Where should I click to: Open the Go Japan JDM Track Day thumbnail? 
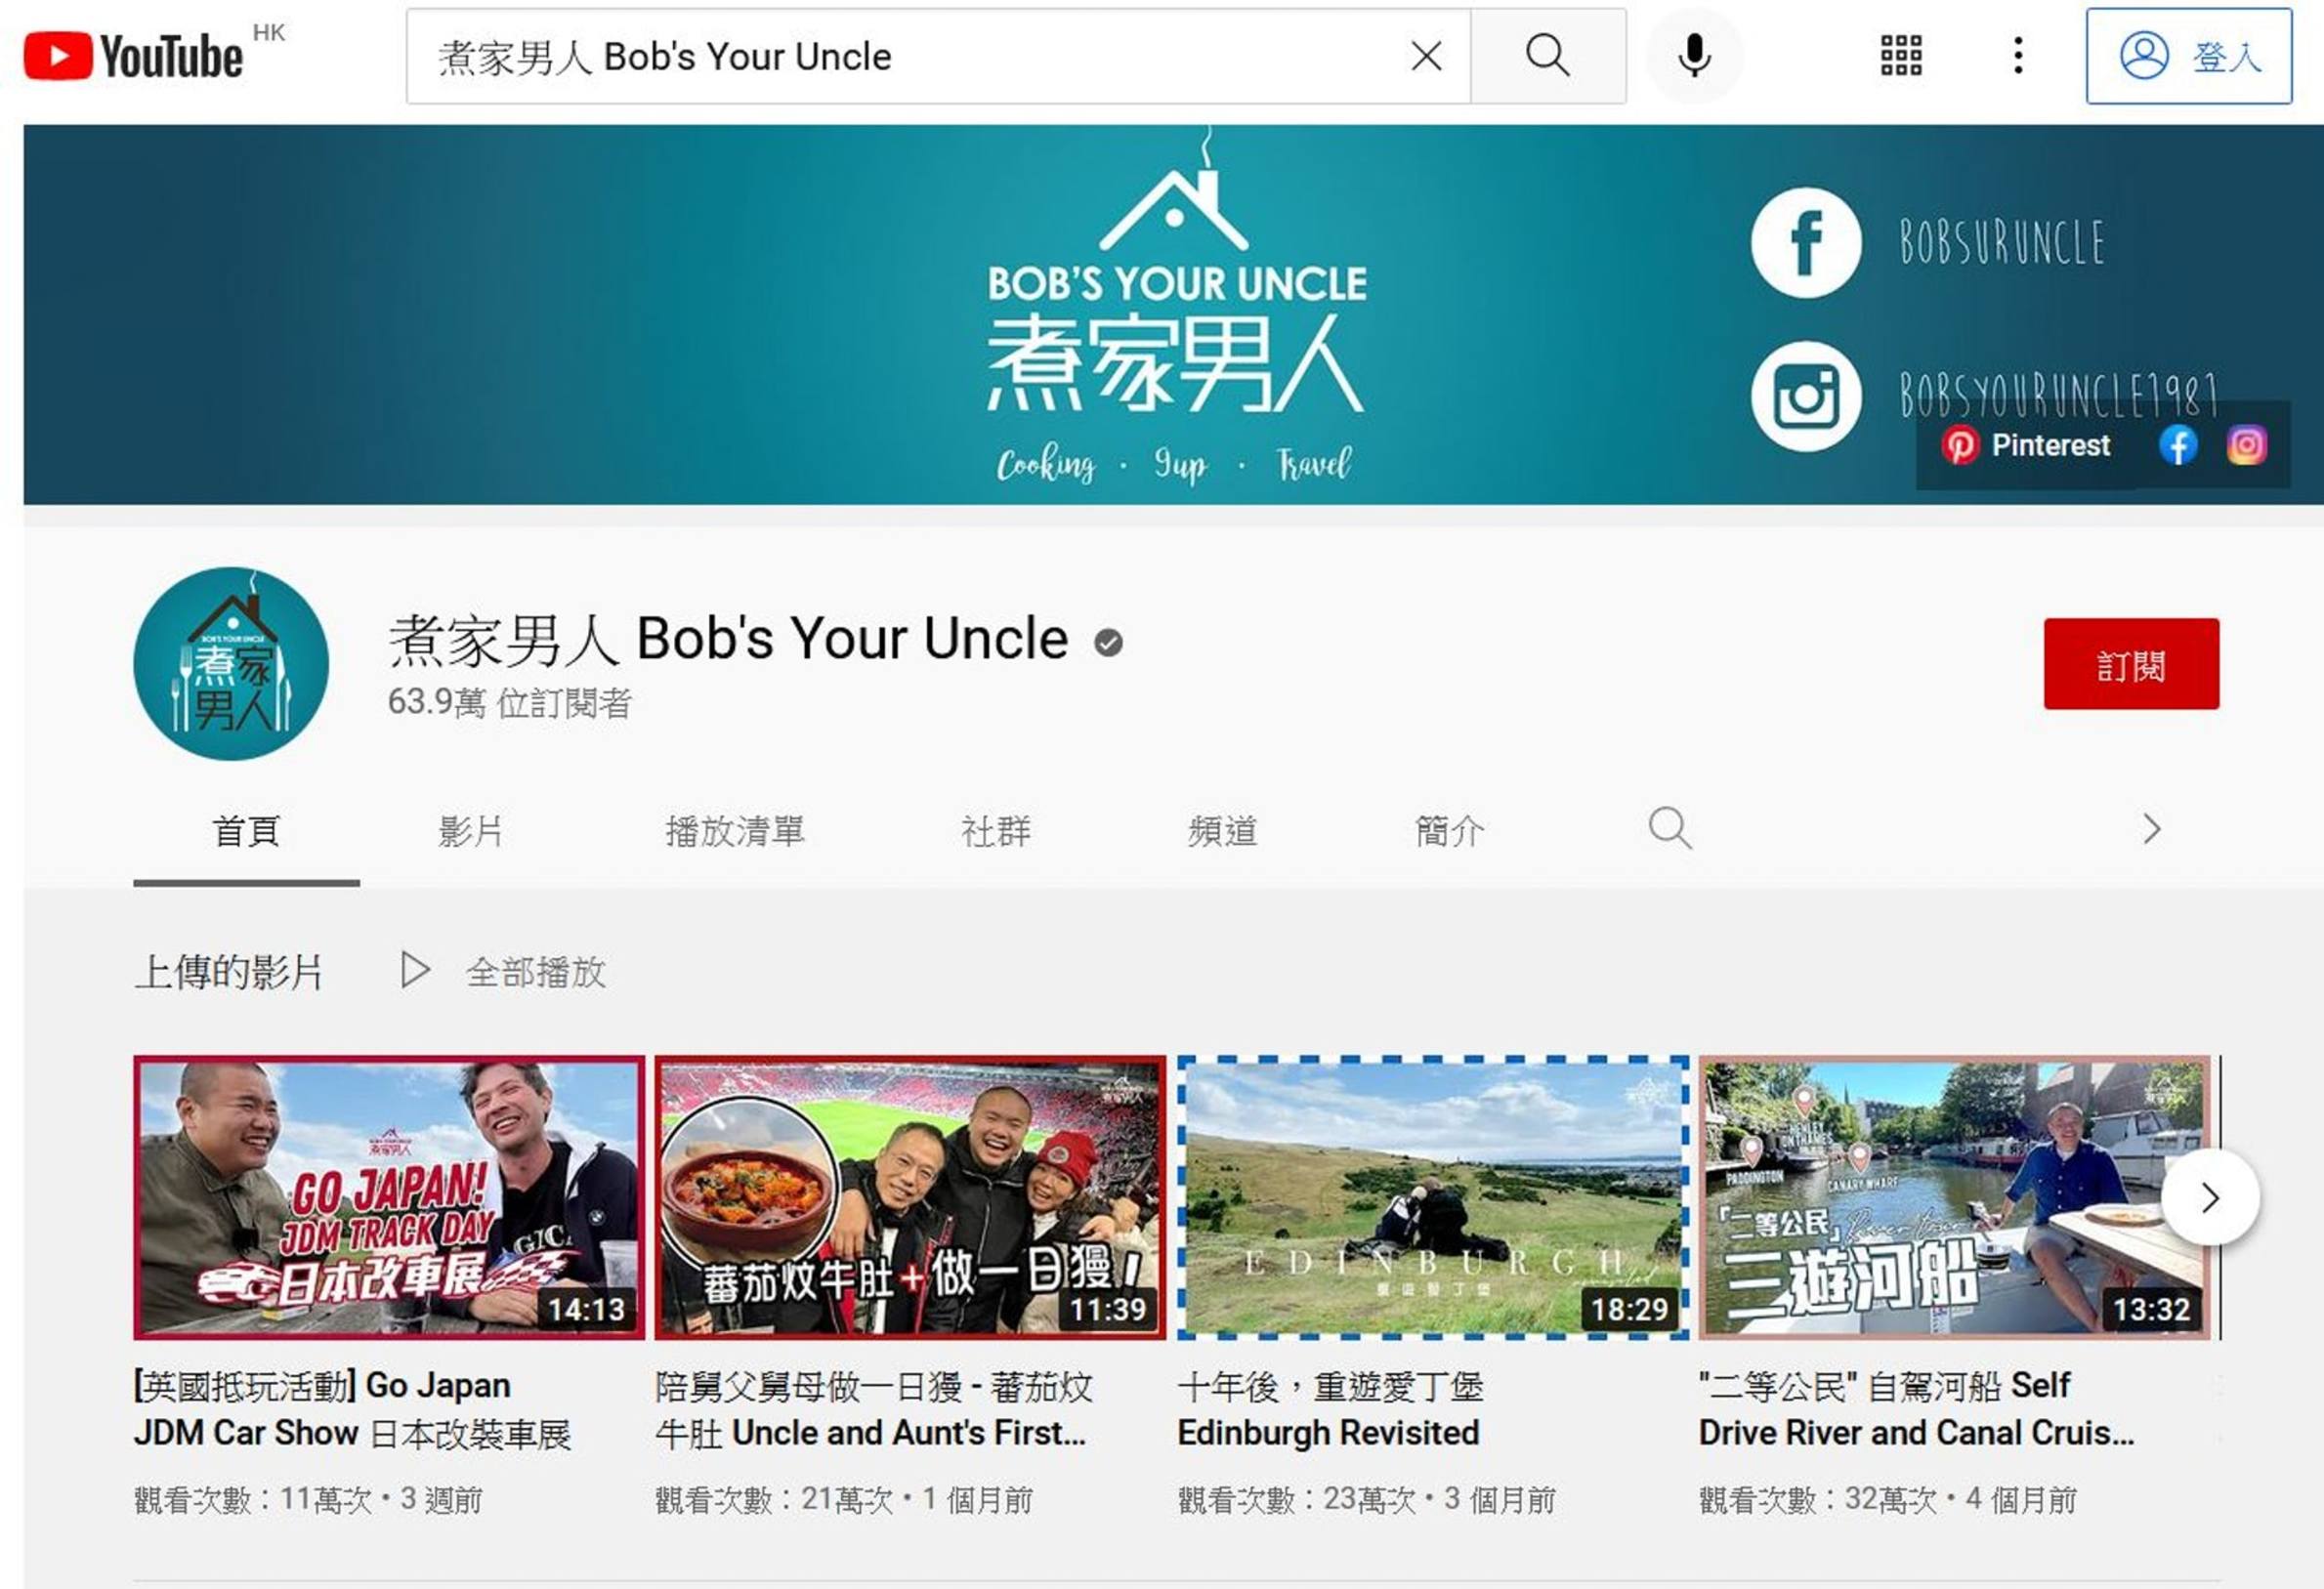(x=389, y=1197)
